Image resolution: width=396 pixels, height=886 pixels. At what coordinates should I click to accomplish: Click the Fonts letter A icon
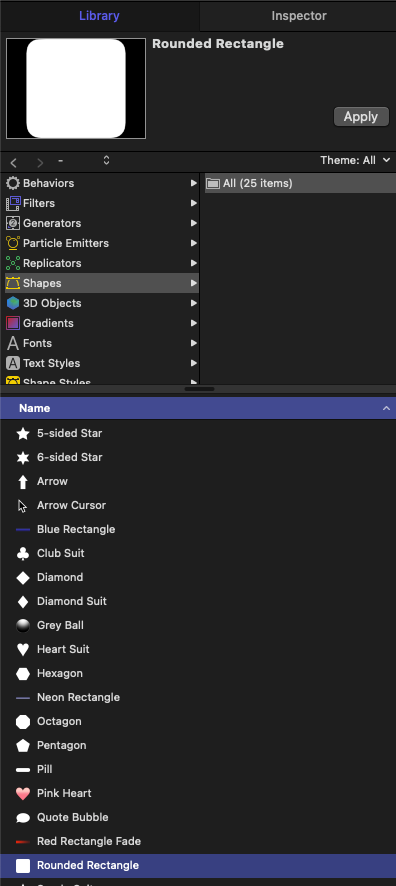coord(12,343)
